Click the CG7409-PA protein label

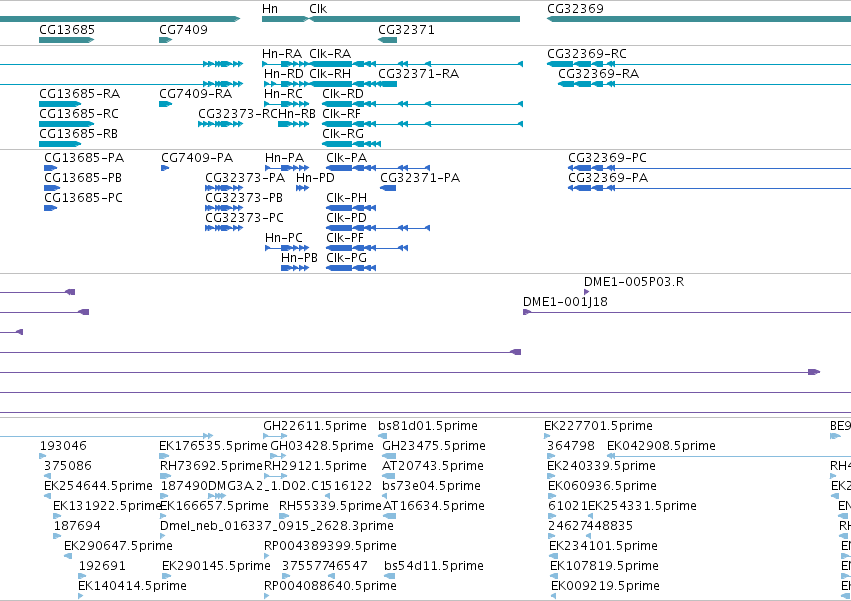click(197, 158)
